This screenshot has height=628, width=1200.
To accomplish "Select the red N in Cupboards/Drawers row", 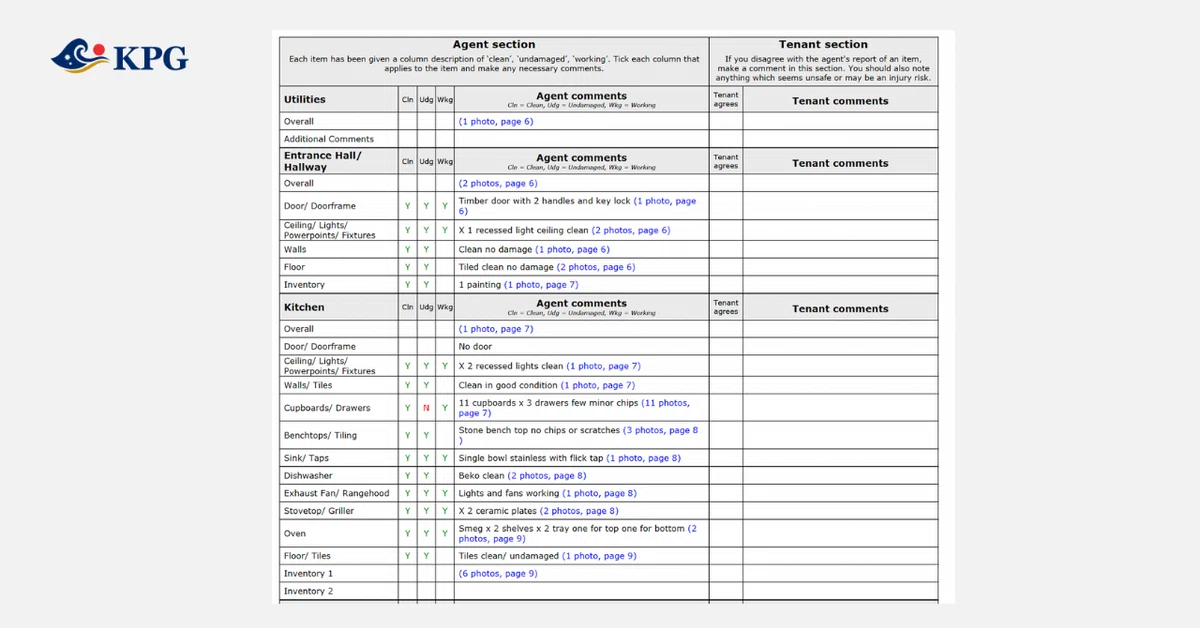I will tap(426, 408).
